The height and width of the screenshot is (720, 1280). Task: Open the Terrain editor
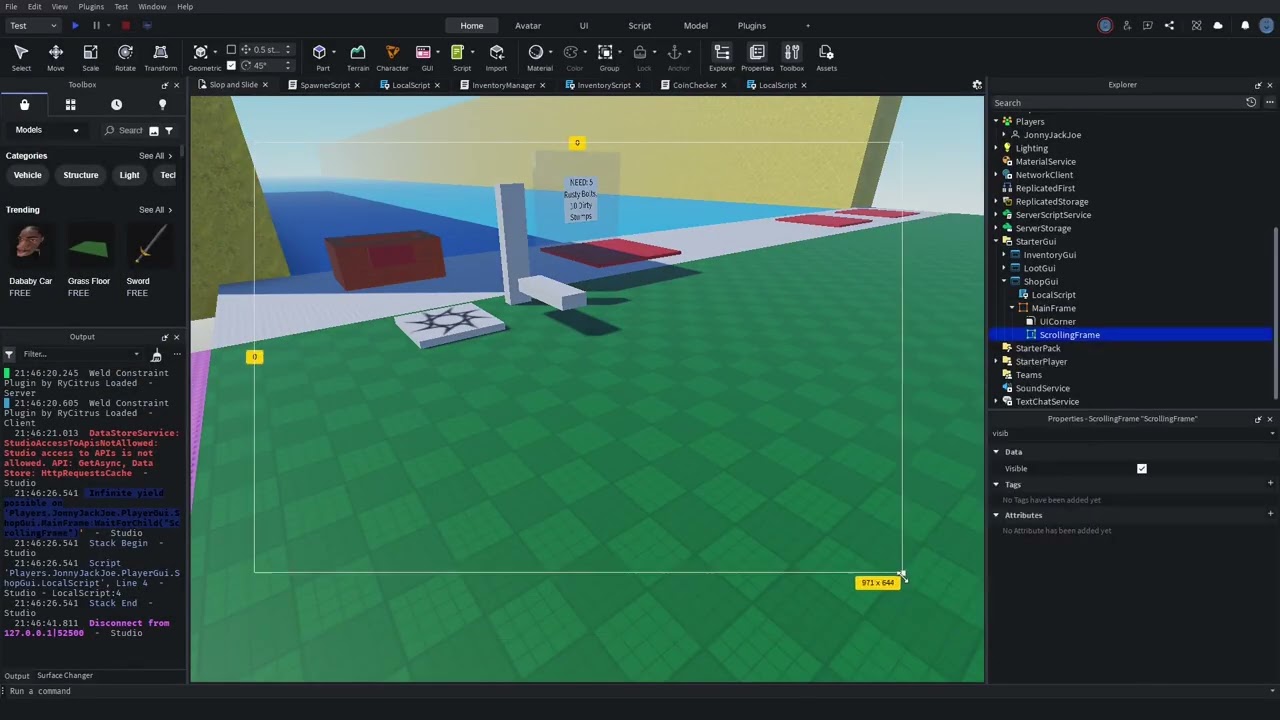(357, 58)
